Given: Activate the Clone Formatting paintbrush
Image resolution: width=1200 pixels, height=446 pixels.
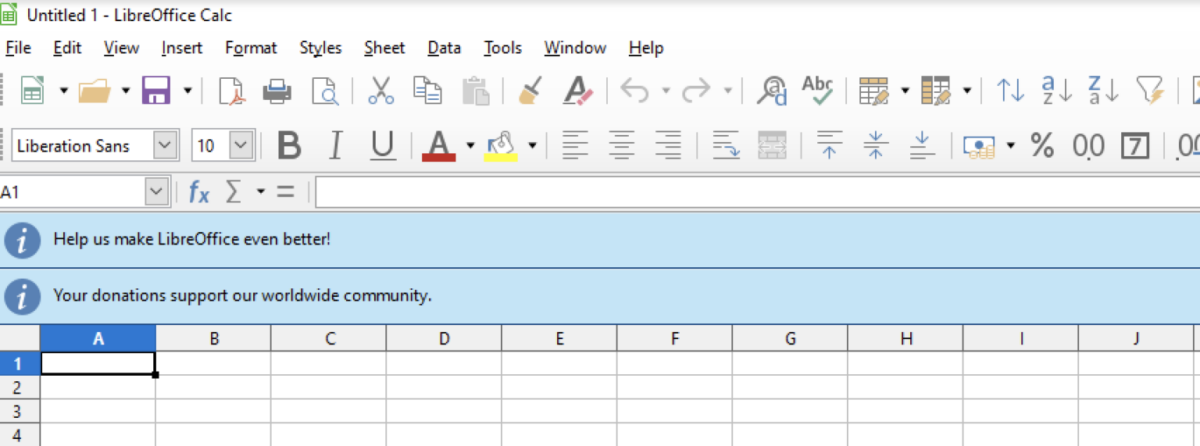Looking at the screenshot, I should 530,92.
